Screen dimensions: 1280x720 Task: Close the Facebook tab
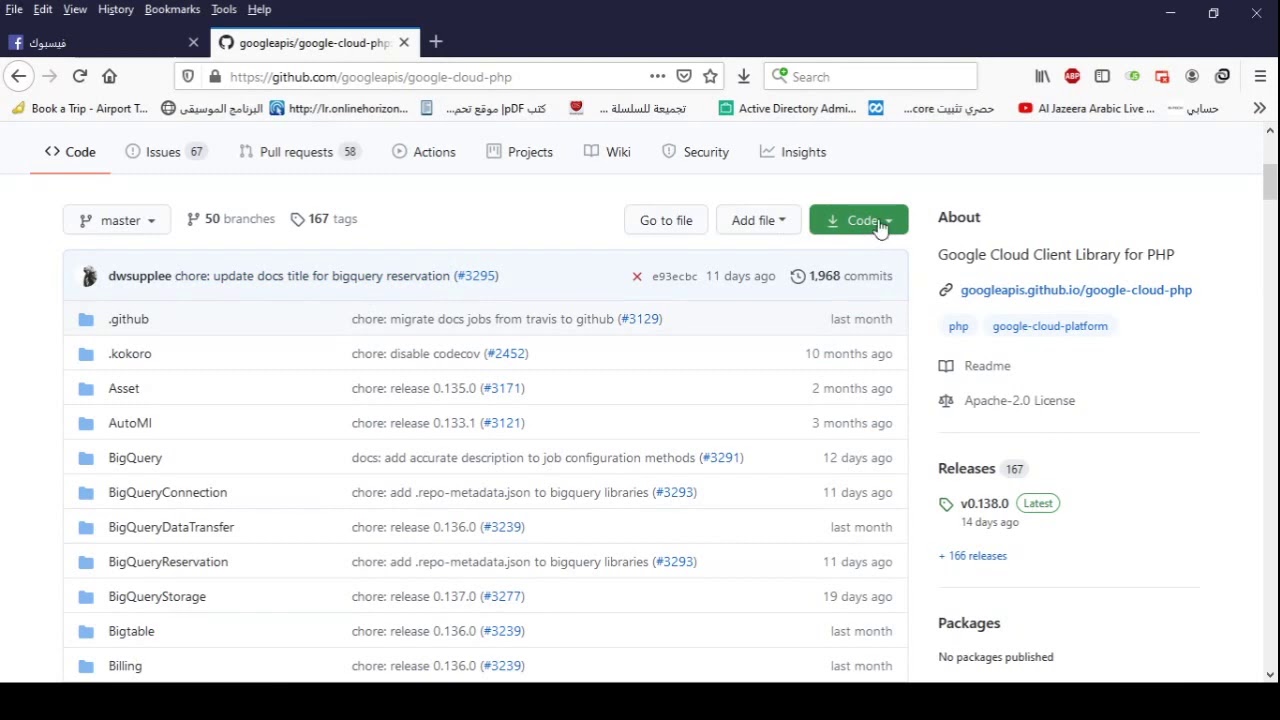(193, 42)
